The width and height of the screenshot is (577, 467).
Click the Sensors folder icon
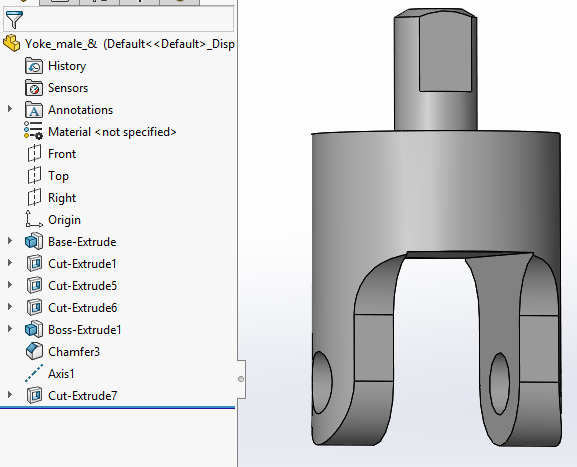[34, 88]
